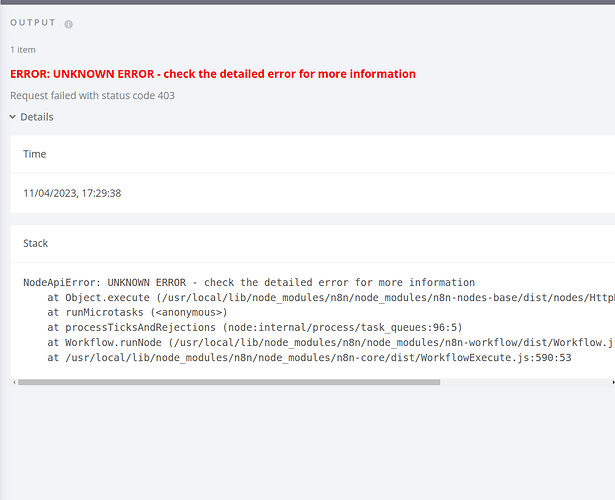Click the NodeApiError line in the stack trace

[249, 283]
